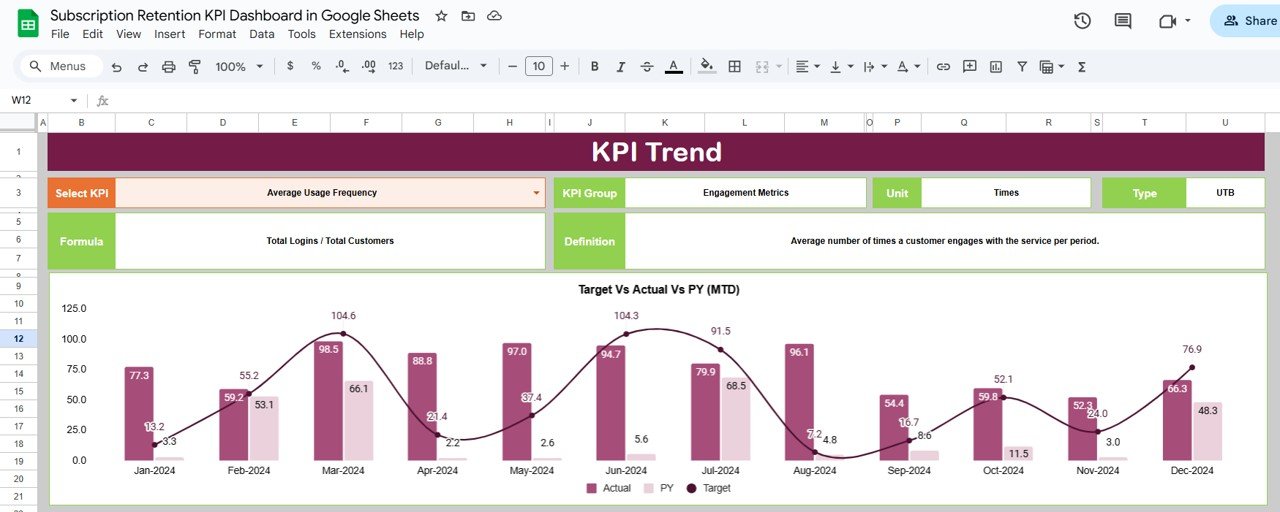Open the Help menu
The width and height of the screenshot is (1280, 512).
coord(412,34)
